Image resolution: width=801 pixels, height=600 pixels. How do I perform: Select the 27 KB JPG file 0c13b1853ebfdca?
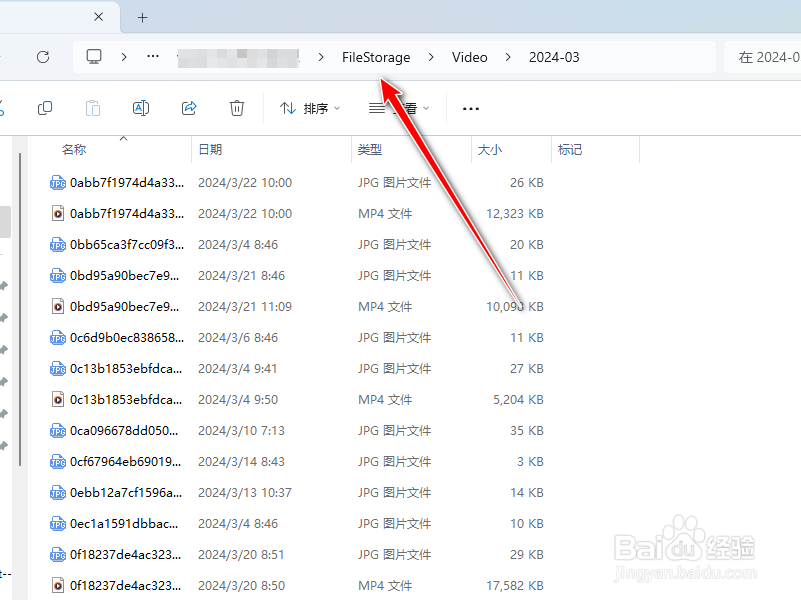tap(296, 369)
